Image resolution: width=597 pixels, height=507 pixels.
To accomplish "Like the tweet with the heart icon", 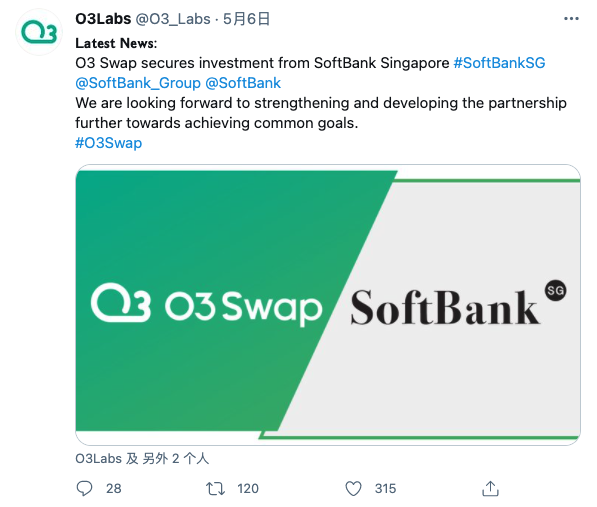I will (353, 488).
